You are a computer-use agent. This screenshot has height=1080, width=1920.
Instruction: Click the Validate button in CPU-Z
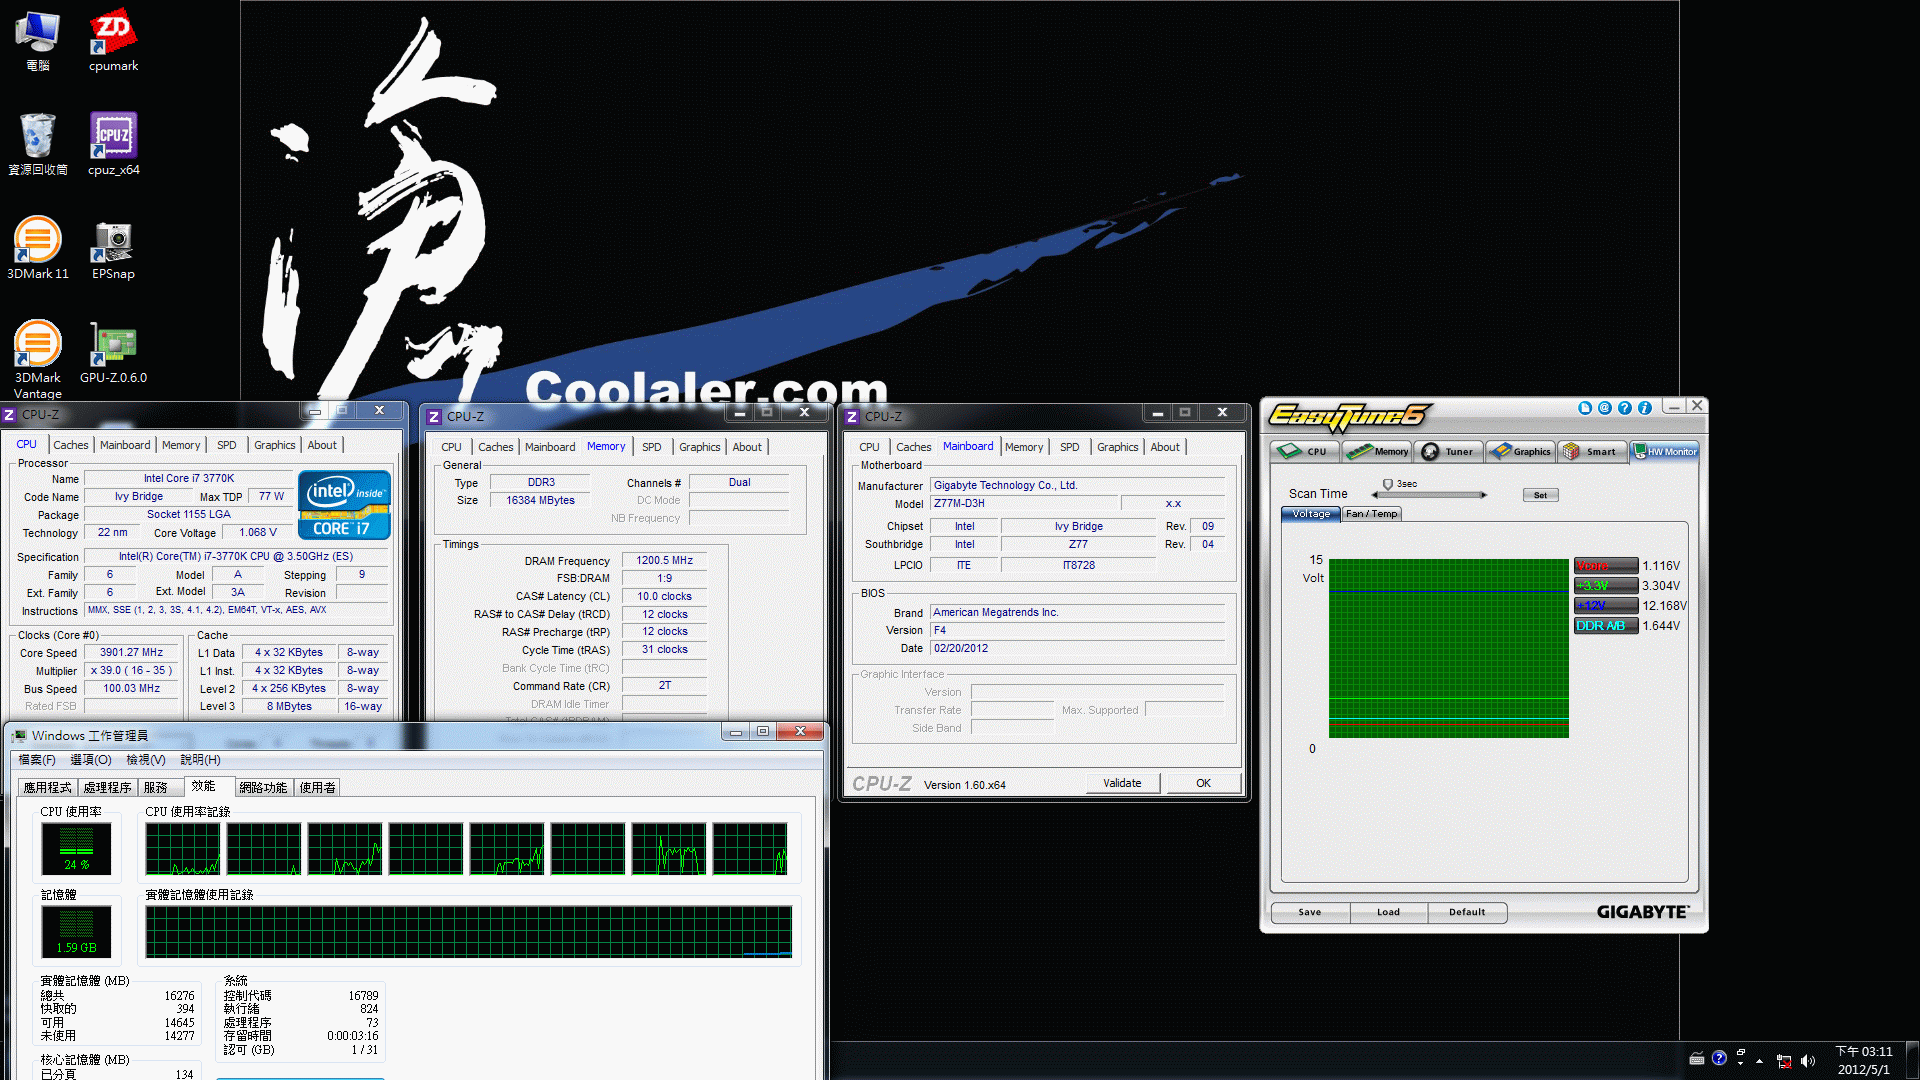(1124, 783)
